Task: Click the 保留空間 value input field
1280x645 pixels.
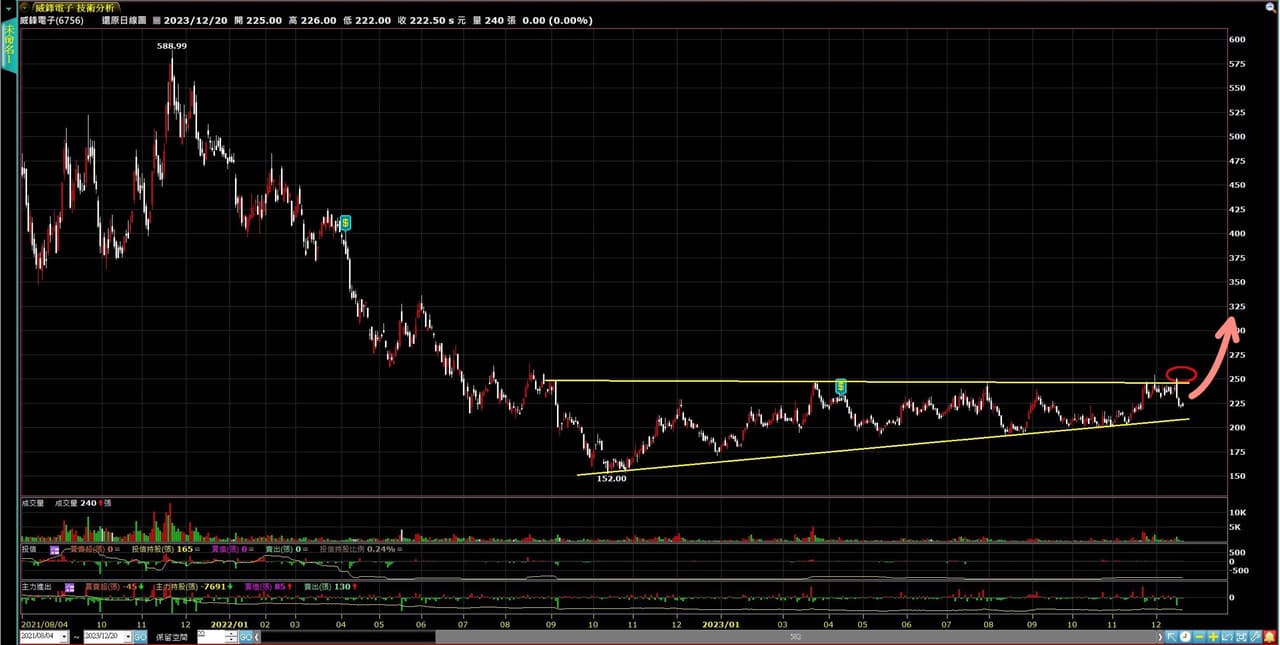Action: click(x=211, y=636)
